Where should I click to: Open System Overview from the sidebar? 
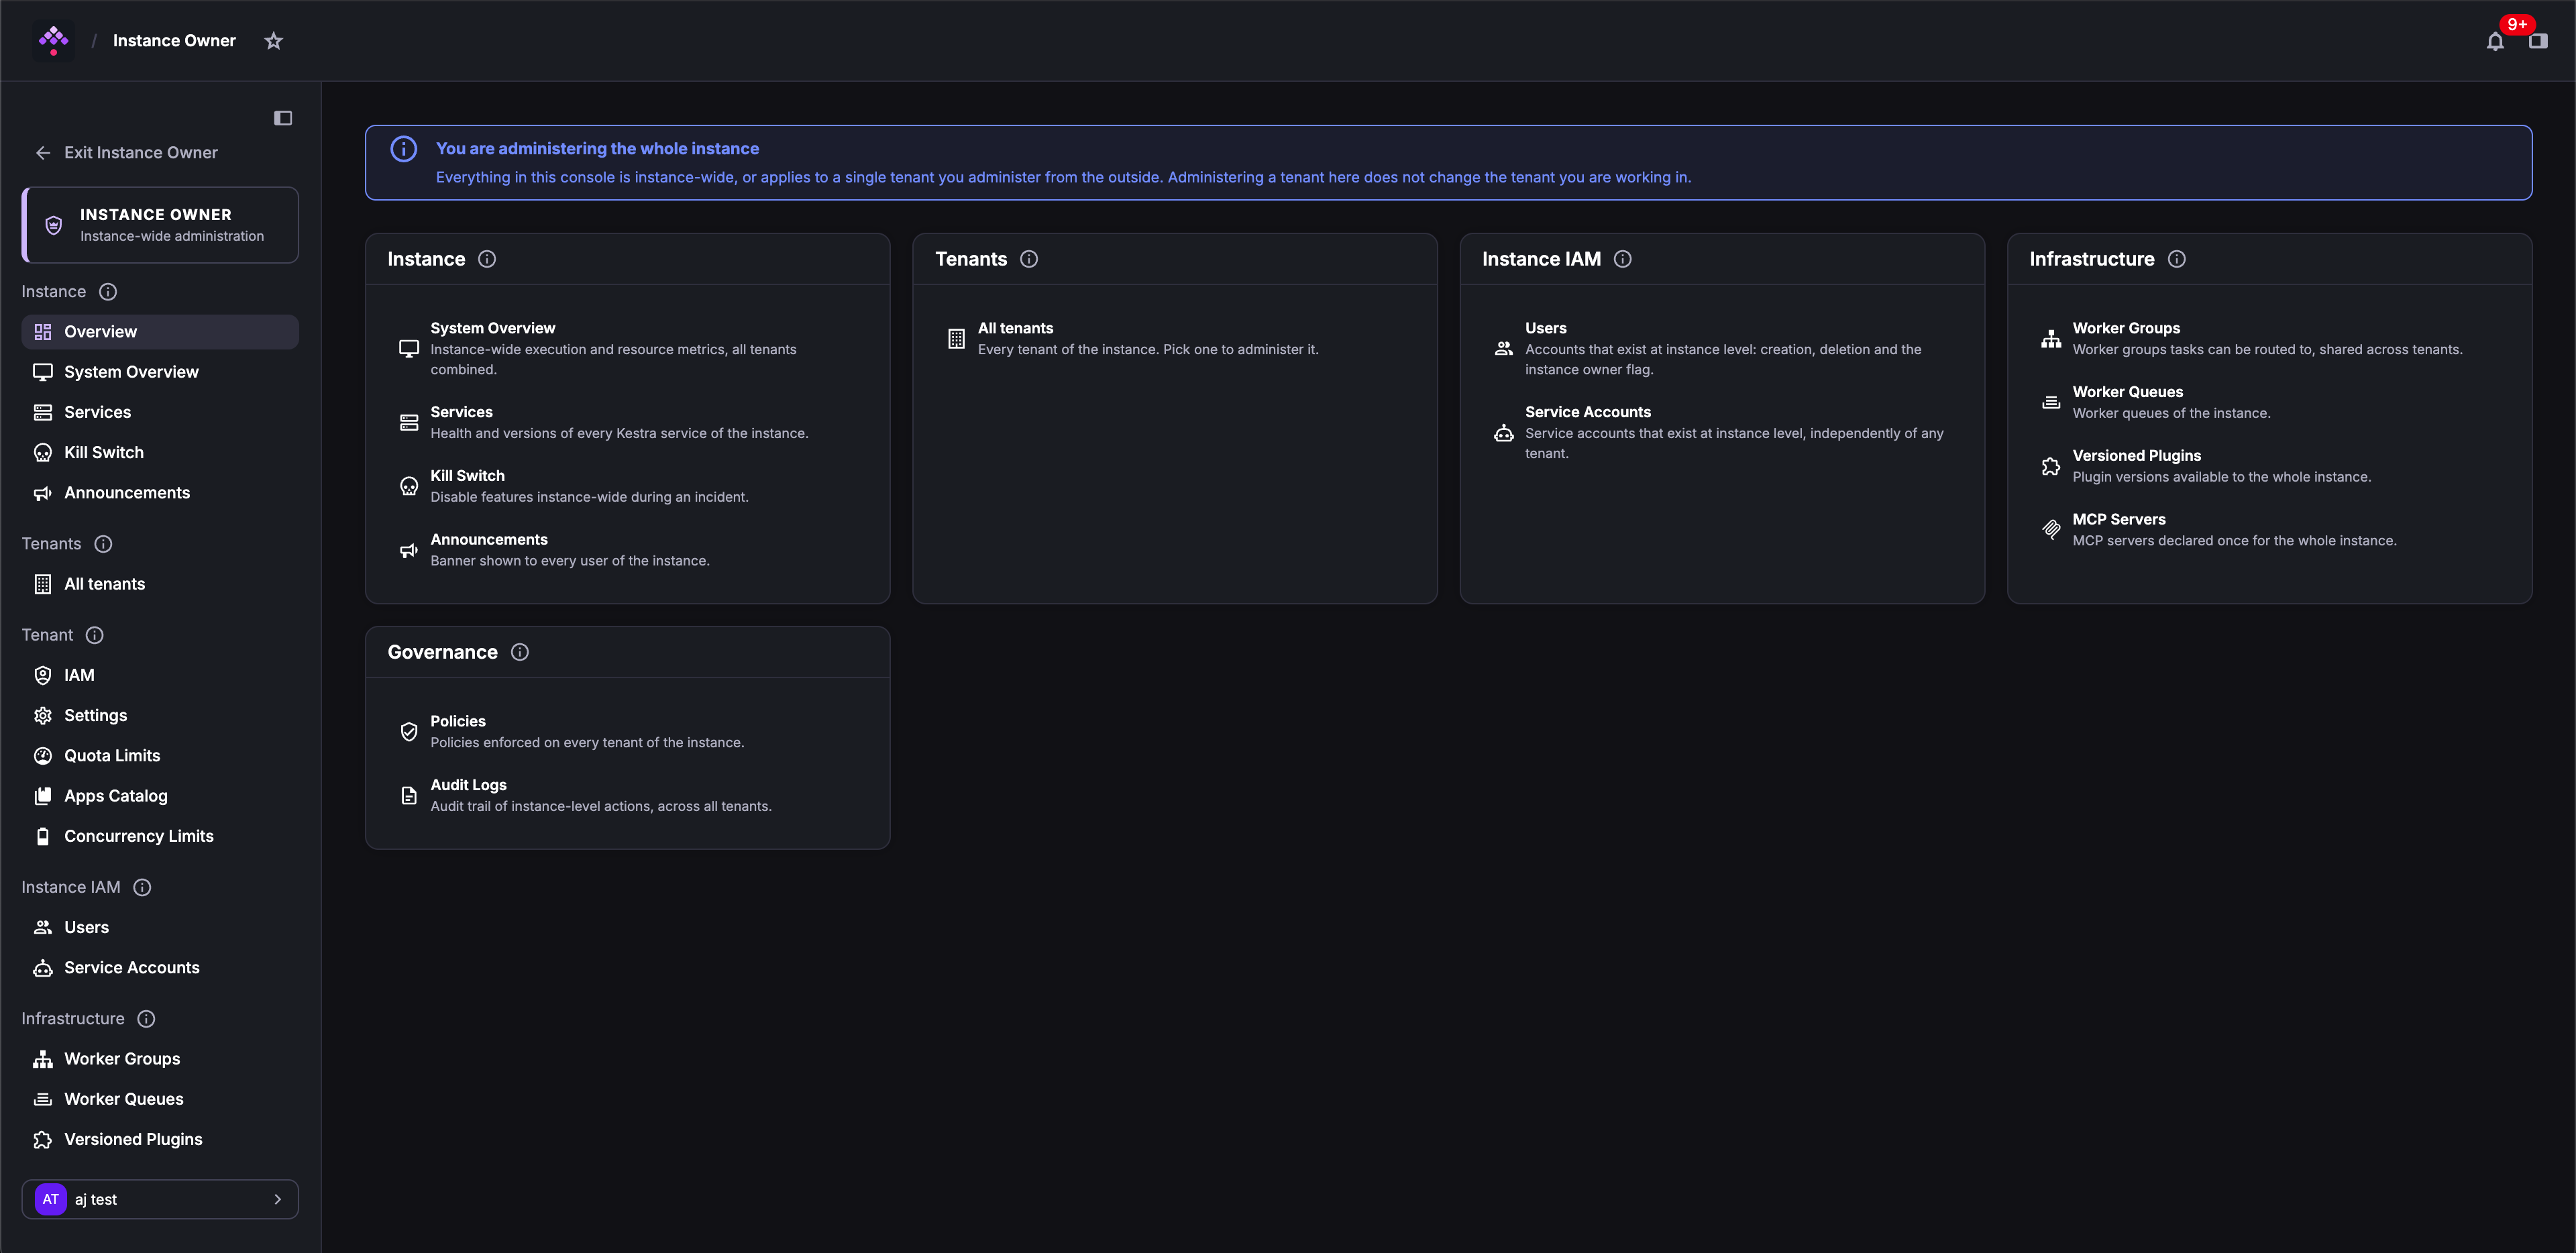click(160, 372)
